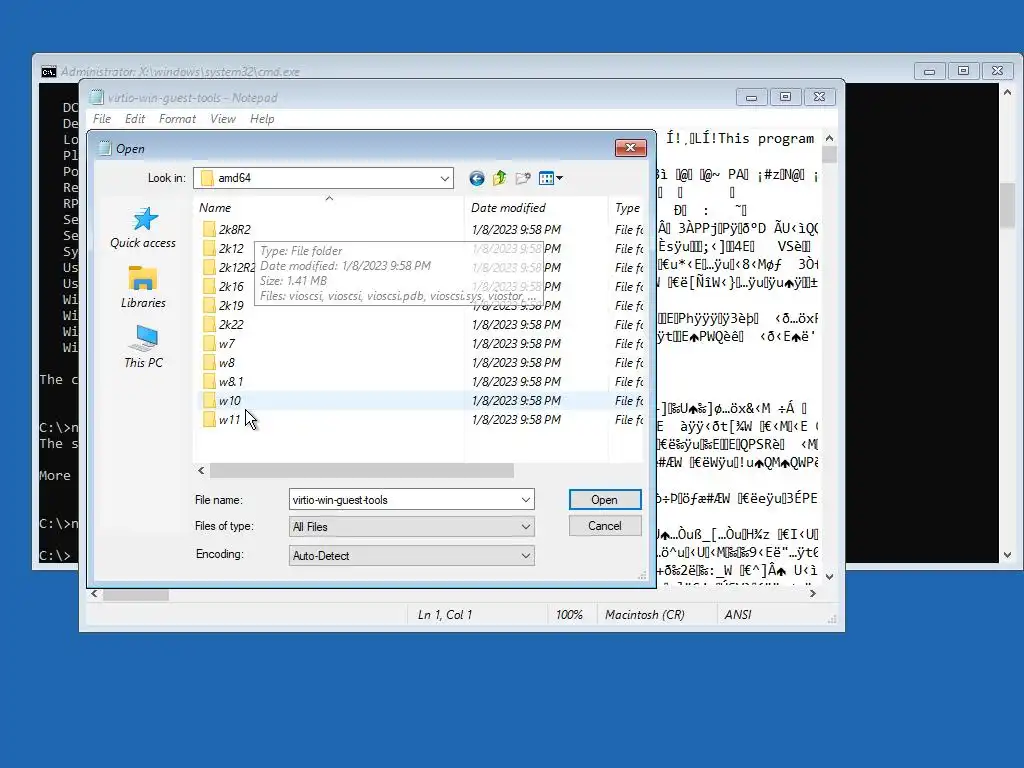
Task: Select the w7 folder icon
Action: (209, 344)
